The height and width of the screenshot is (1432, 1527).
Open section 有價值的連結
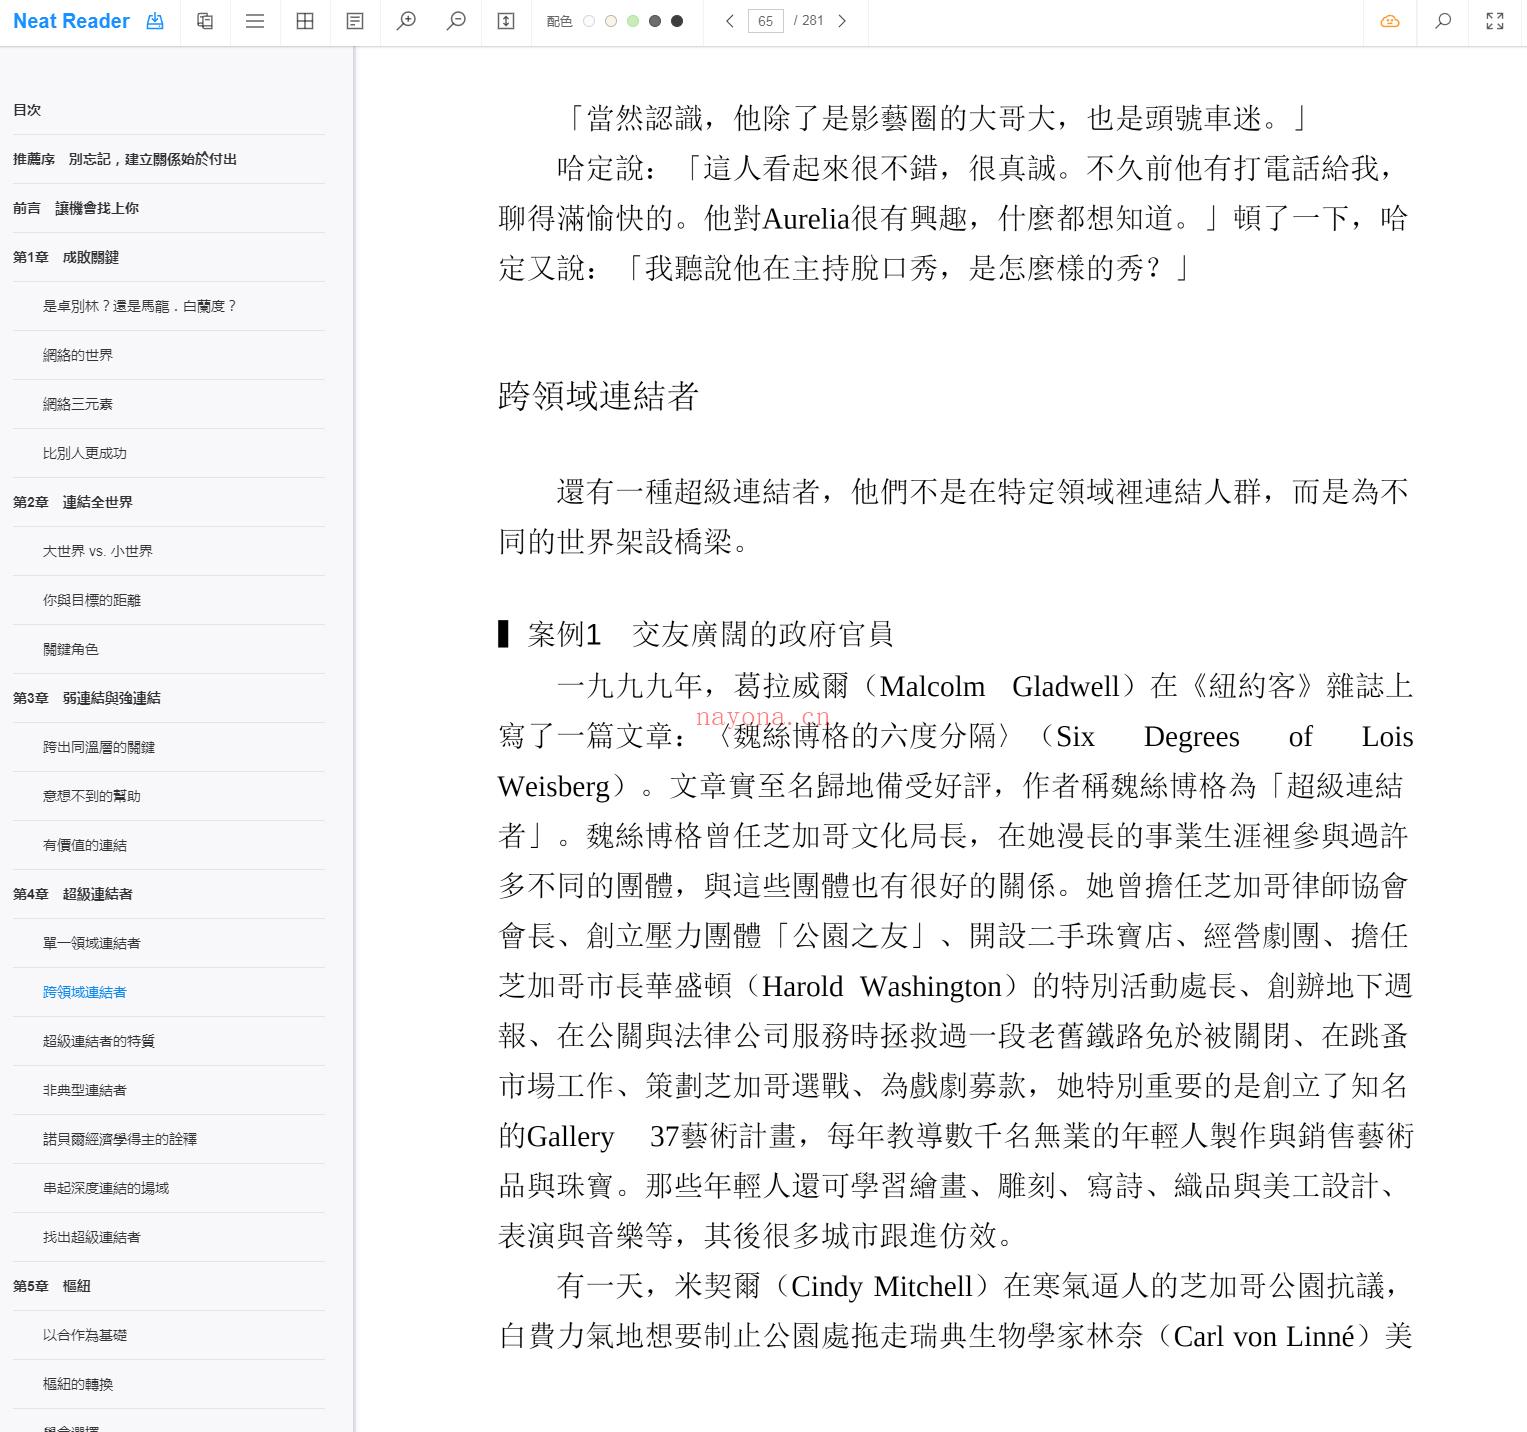click(85, 845)
